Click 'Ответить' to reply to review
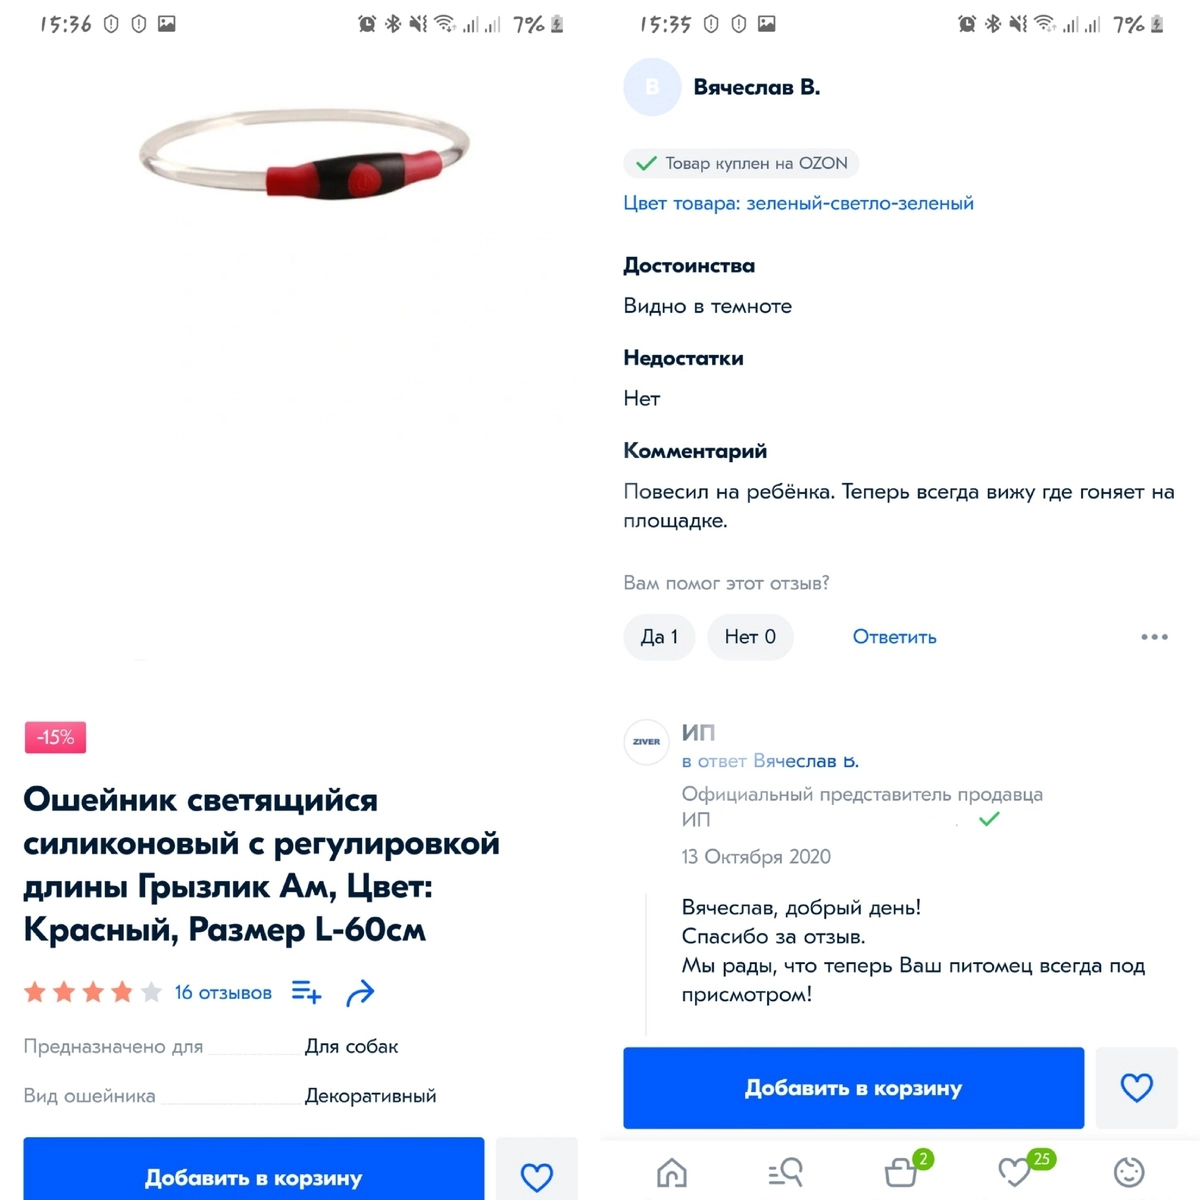The image size is (1200, 1200). tap(894, 637)
